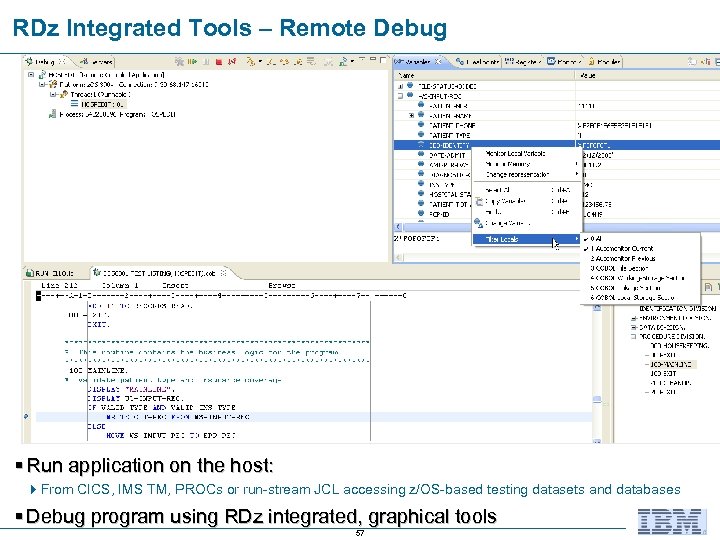Close the Variables tab with its X

click(x=438, y=61)
